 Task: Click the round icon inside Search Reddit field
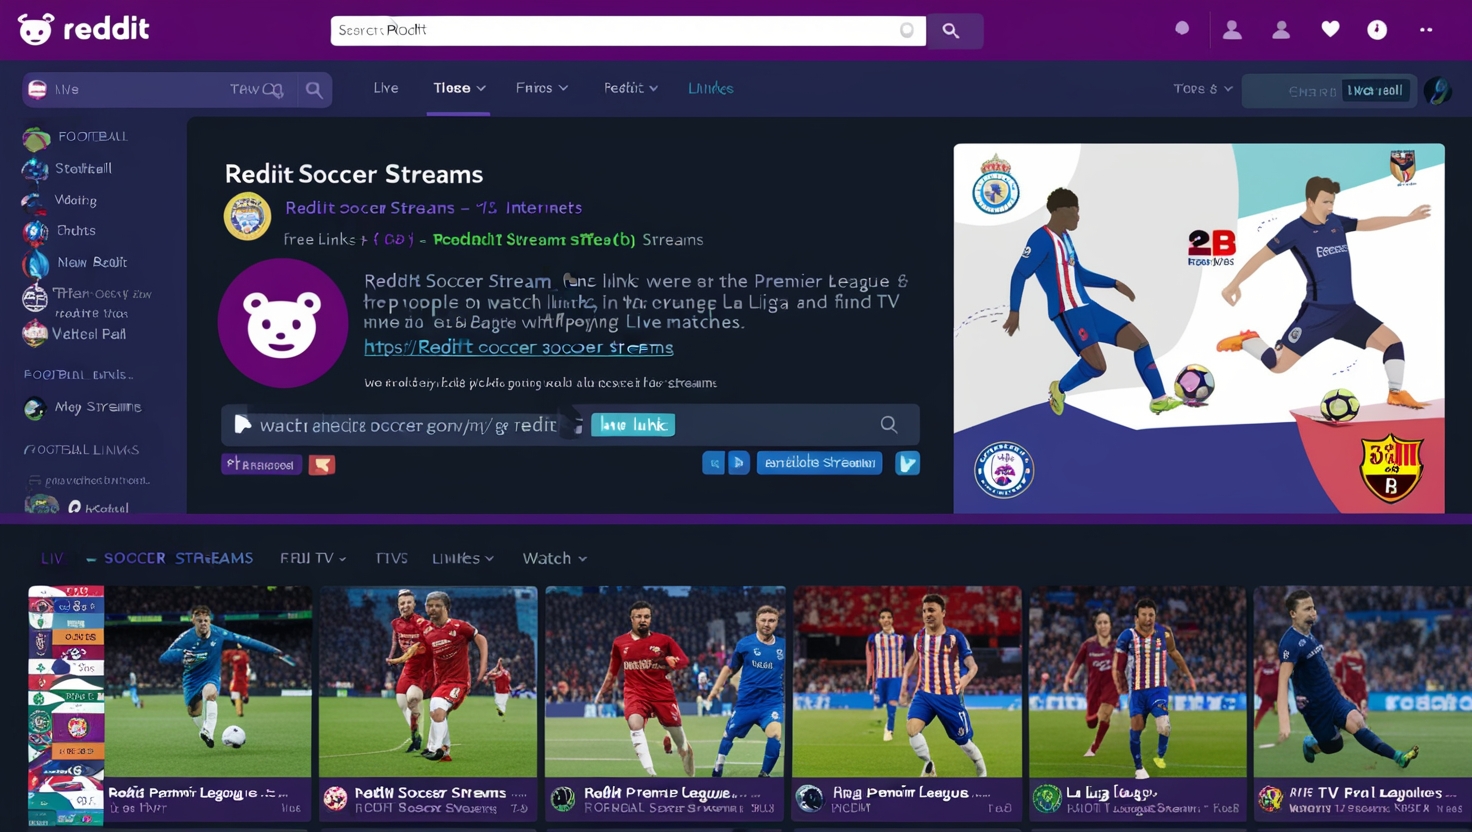[x=907, y=30]
